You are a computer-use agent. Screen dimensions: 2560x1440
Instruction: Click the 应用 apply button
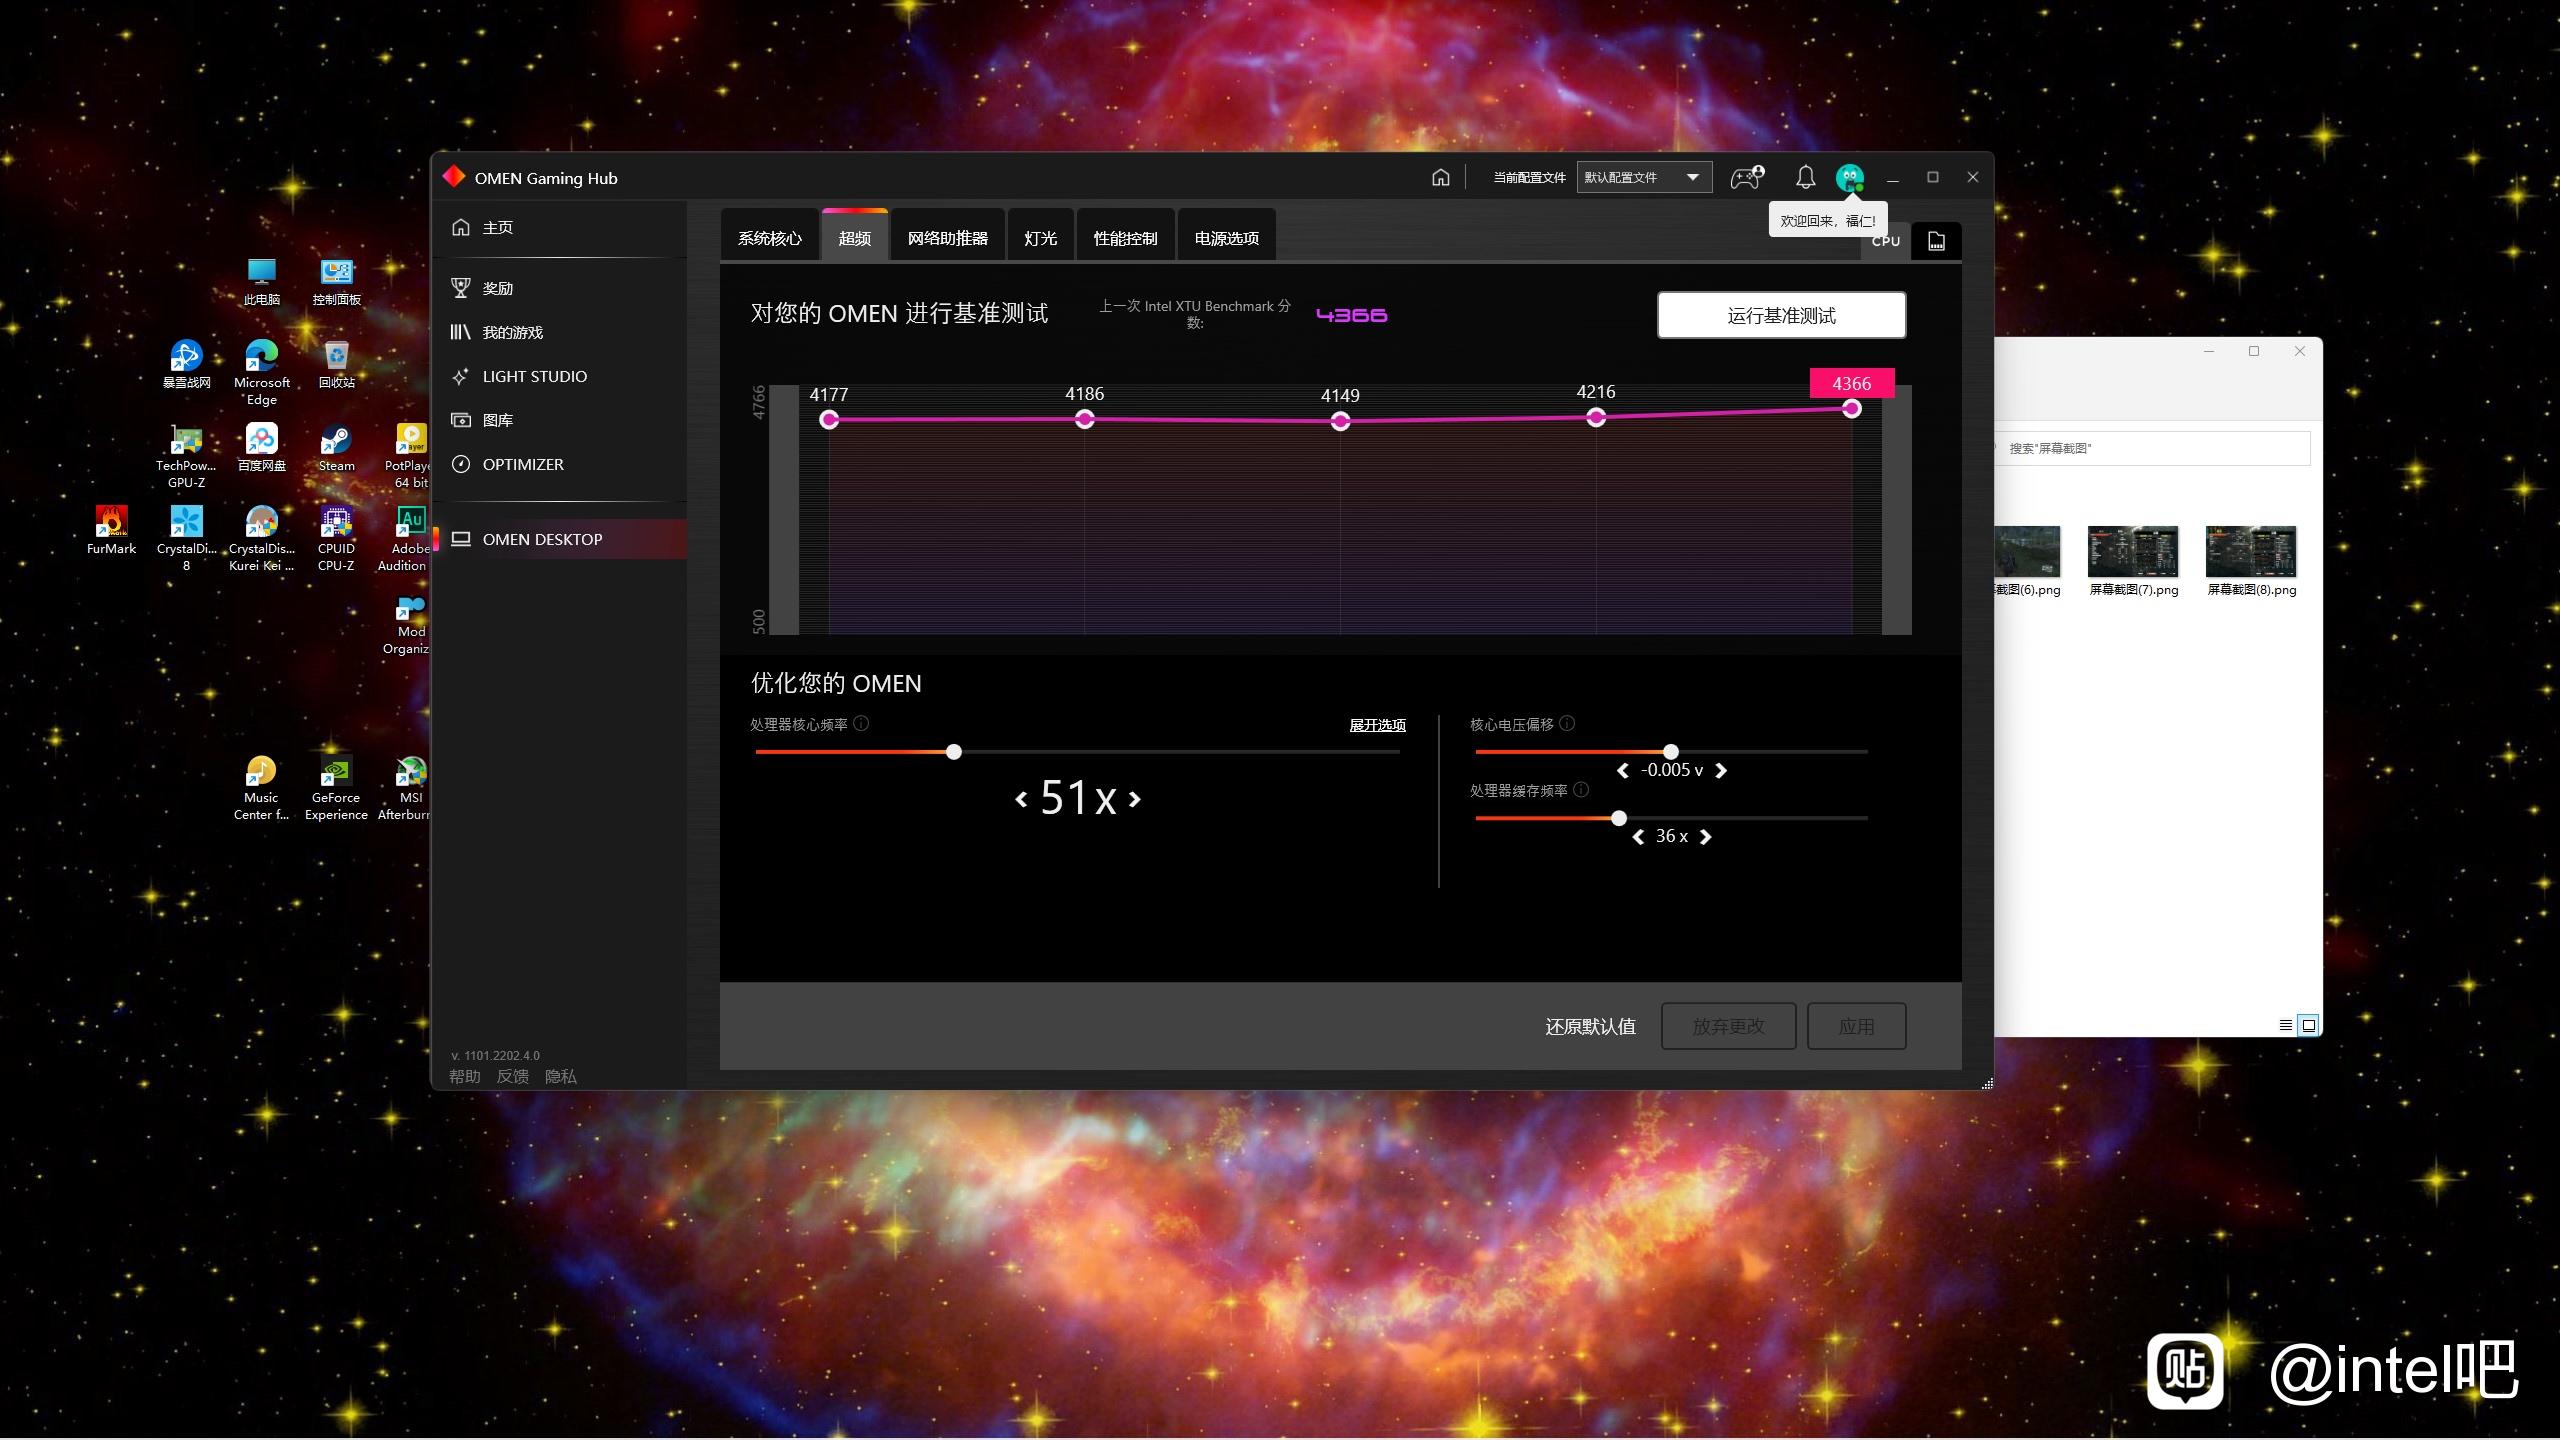[x=1856, y=1026]
